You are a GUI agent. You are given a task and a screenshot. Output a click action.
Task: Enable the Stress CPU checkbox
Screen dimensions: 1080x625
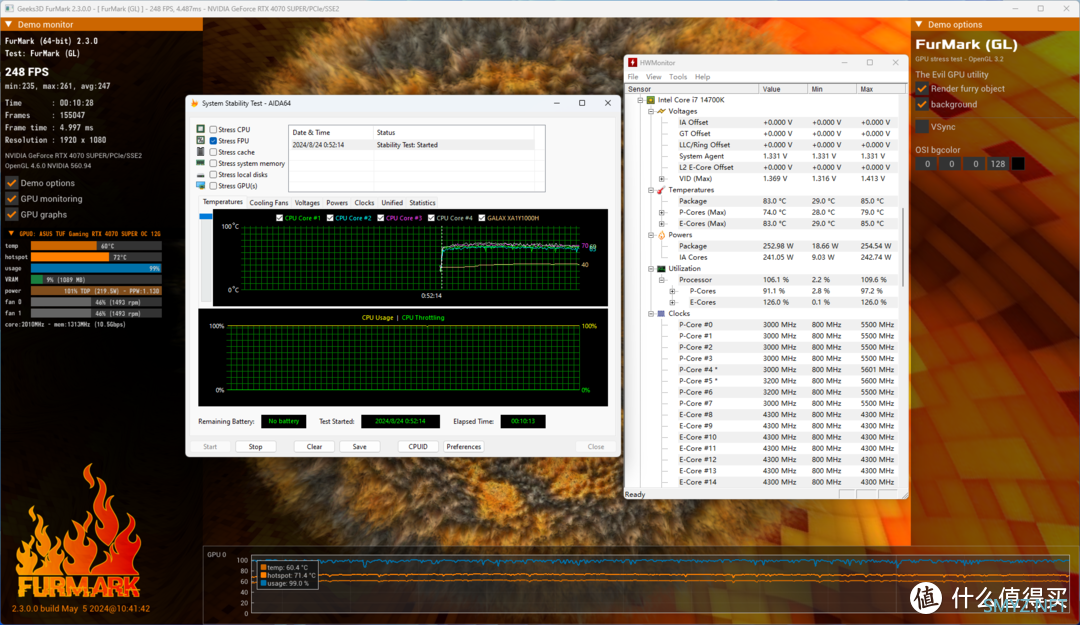pyautogui.click(x=214, y=130)
